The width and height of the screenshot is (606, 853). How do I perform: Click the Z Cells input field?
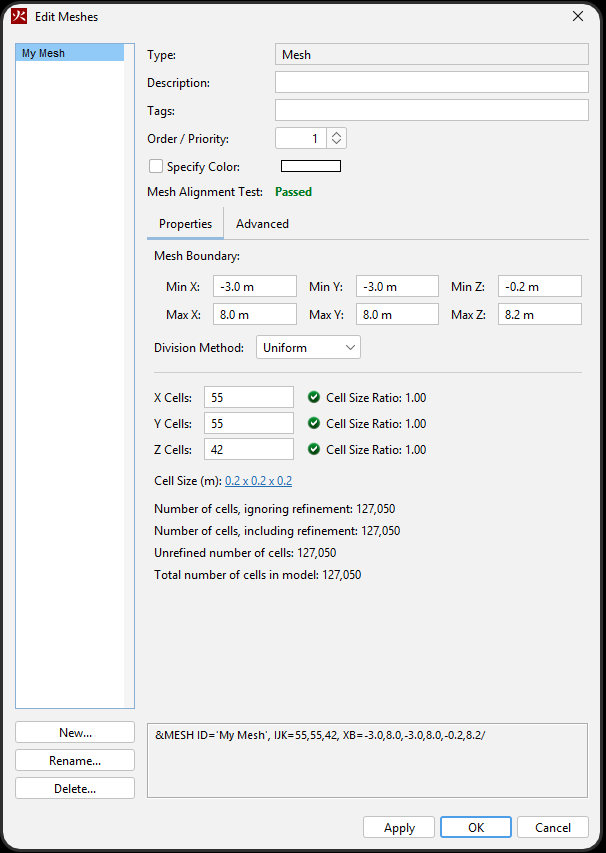pyautogui.click(x=249, y=449)
